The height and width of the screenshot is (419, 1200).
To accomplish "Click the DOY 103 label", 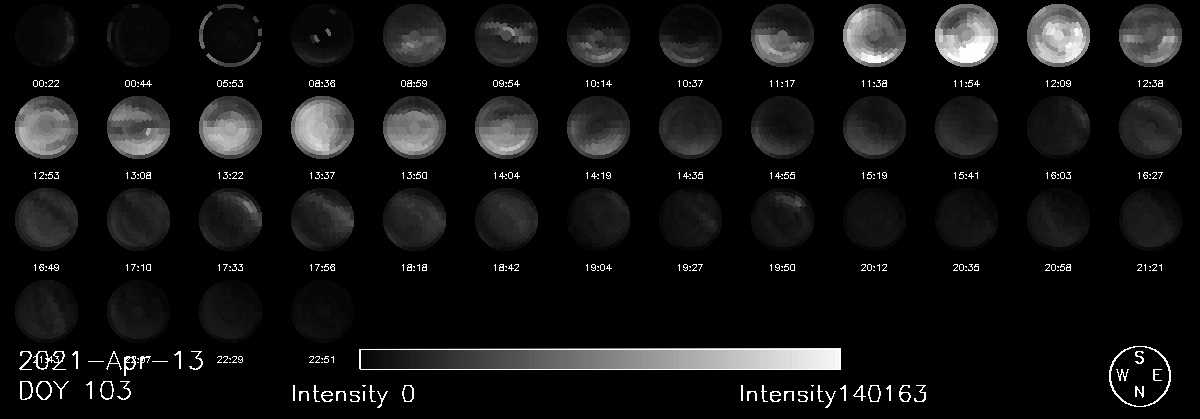I will pyautogui.click(x=75, y=392).
